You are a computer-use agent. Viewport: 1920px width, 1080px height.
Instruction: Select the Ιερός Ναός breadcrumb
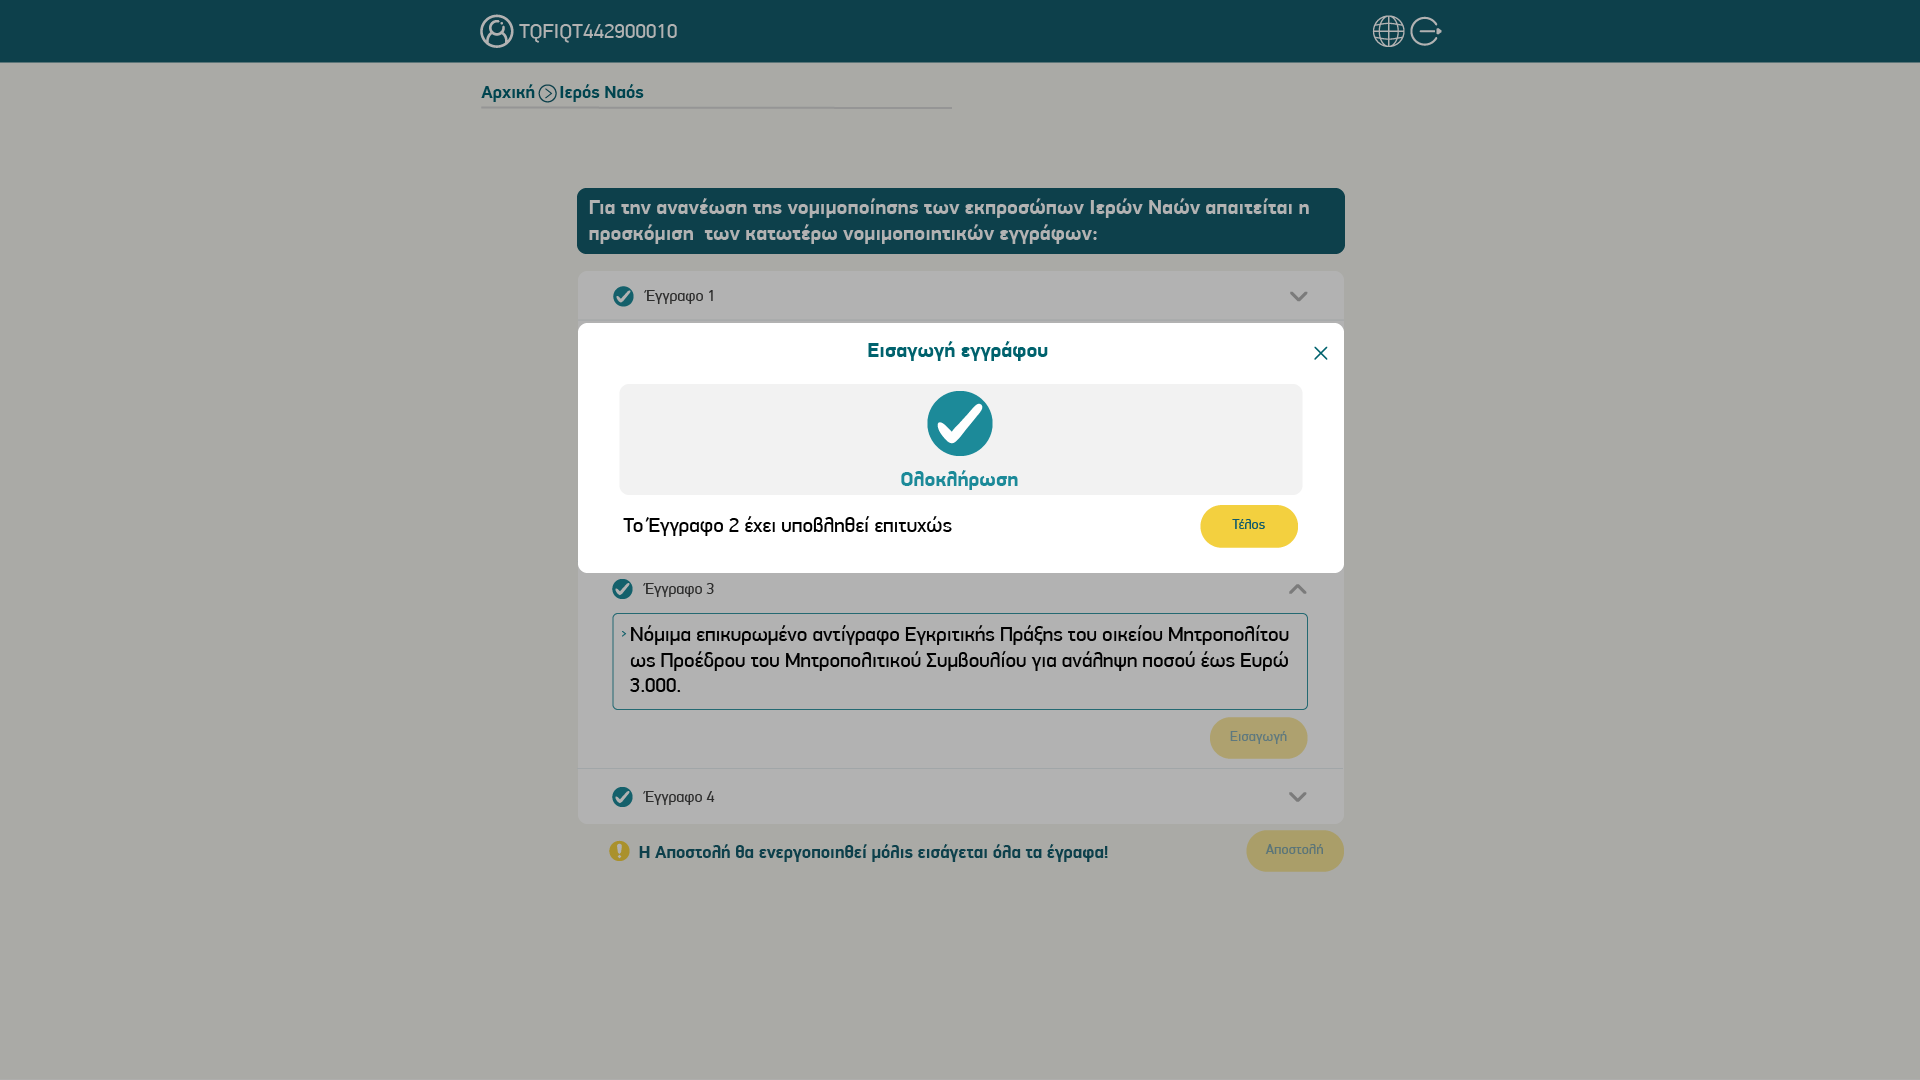point(601,93)
